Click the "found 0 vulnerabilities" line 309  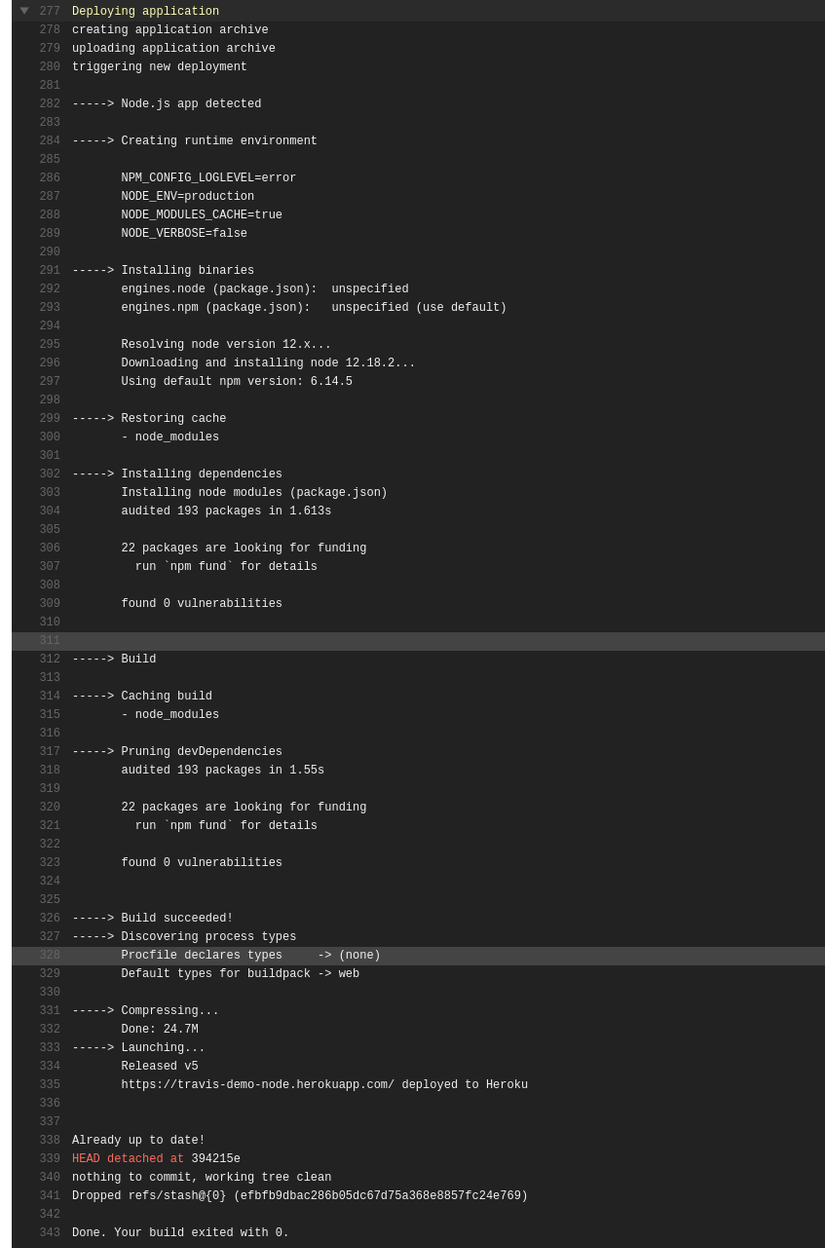tap(202, 604)
